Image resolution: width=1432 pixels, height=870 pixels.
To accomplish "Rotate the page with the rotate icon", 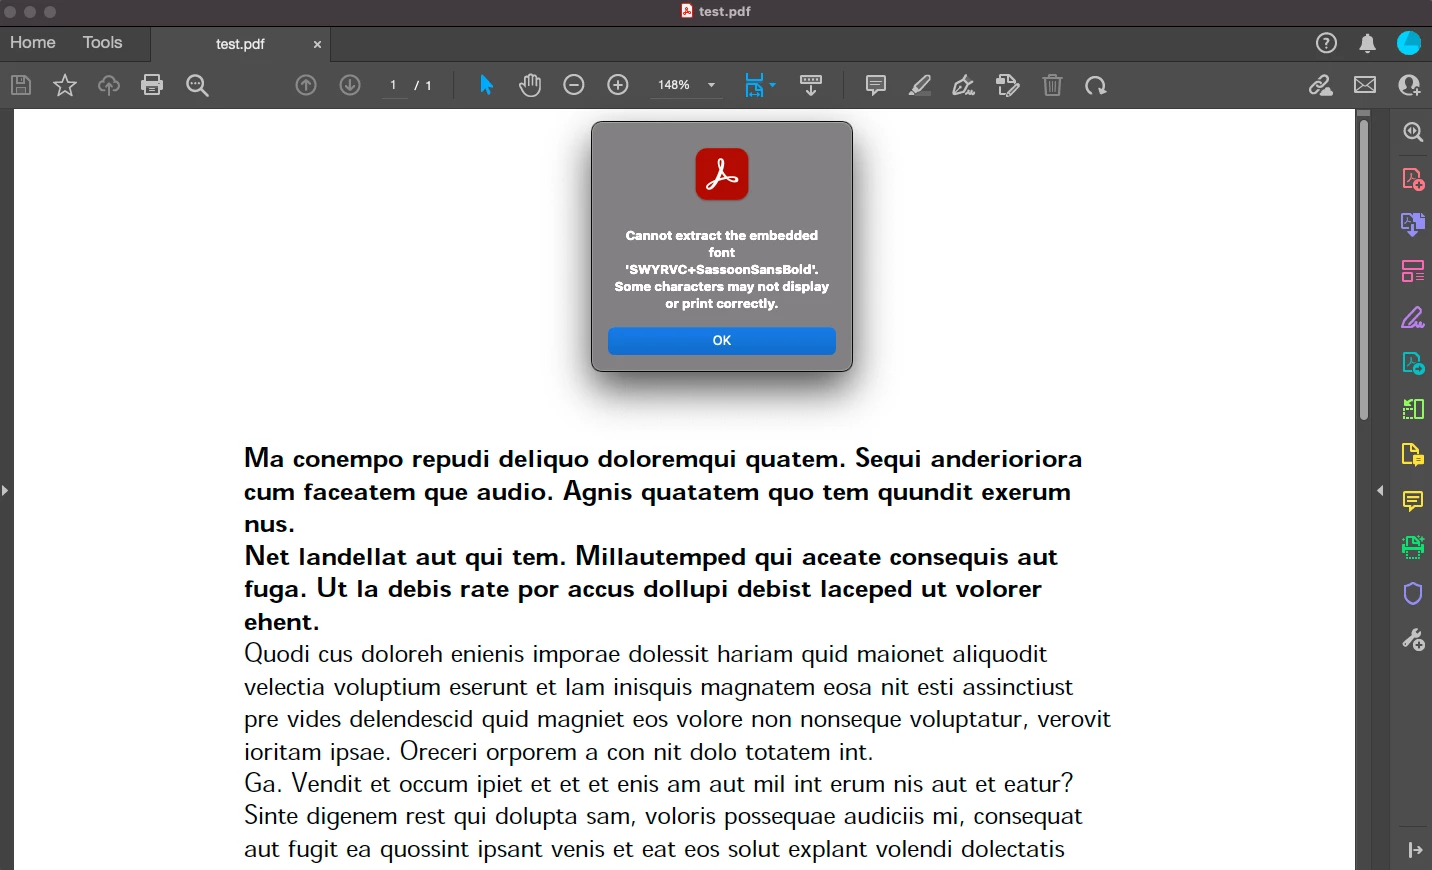I will pos(1096,85).
